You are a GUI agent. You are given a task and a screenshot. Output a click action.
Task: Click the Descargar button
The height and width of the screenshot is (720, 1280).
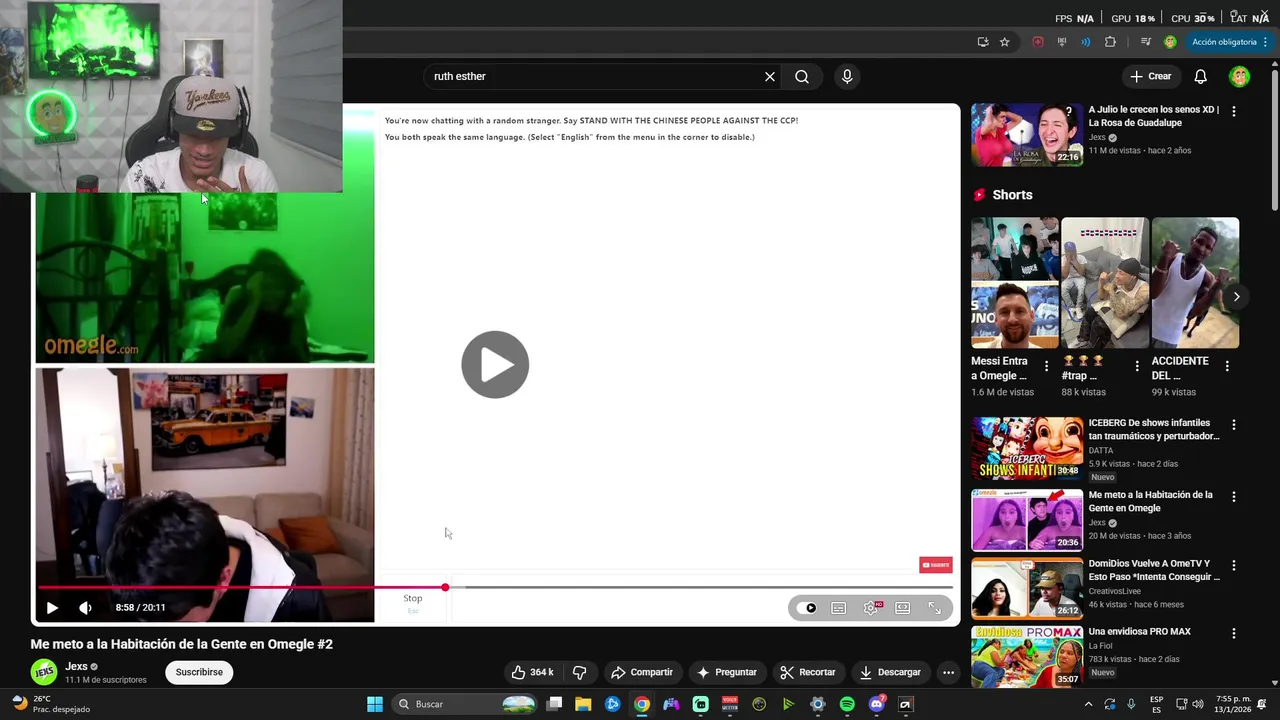click(x=890, y=672)
